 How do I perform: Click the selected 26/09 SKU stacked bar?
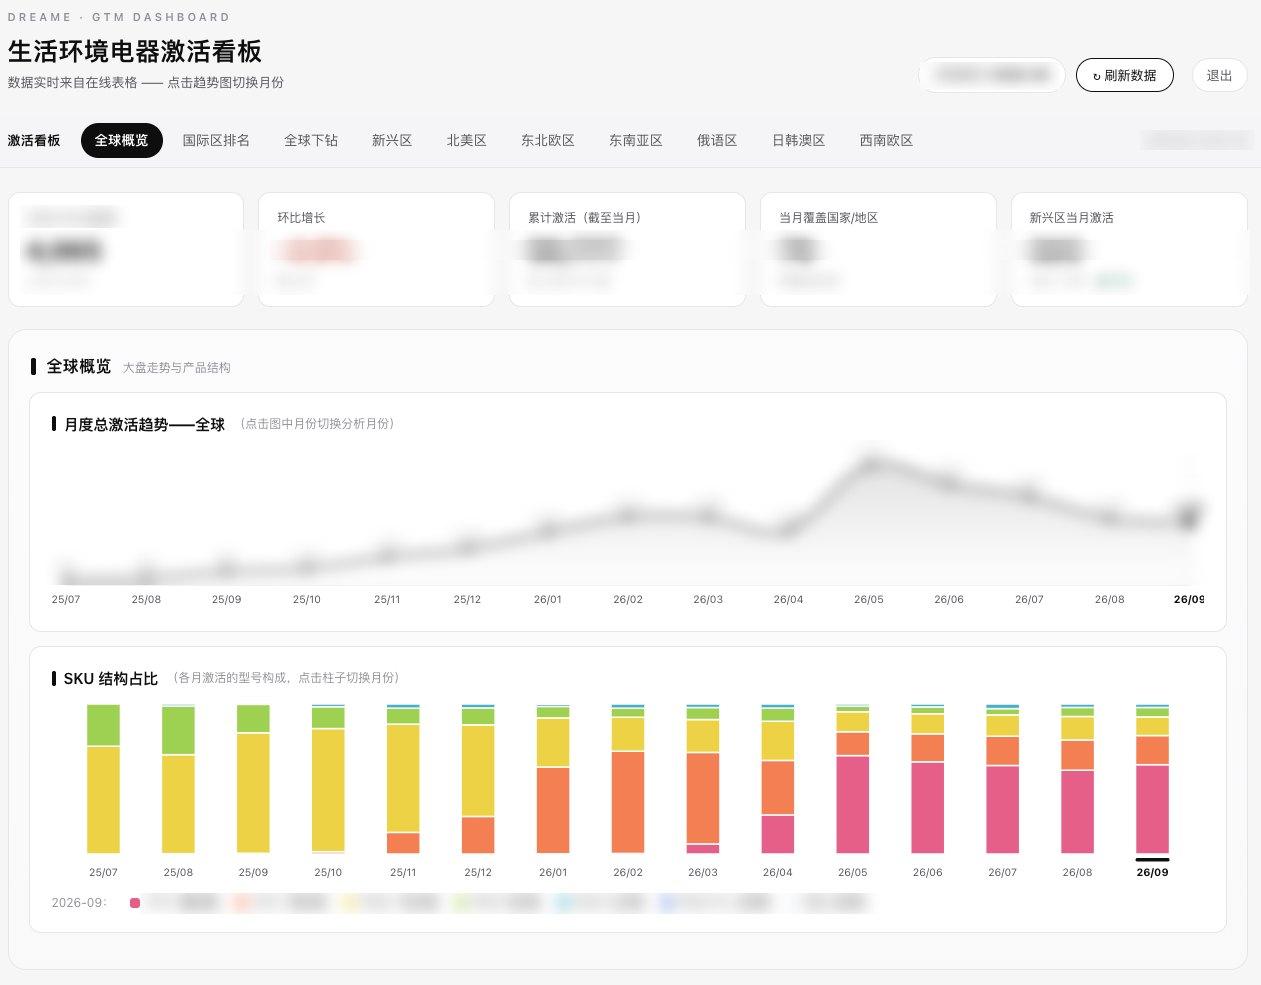click(x=1153, y=779)
